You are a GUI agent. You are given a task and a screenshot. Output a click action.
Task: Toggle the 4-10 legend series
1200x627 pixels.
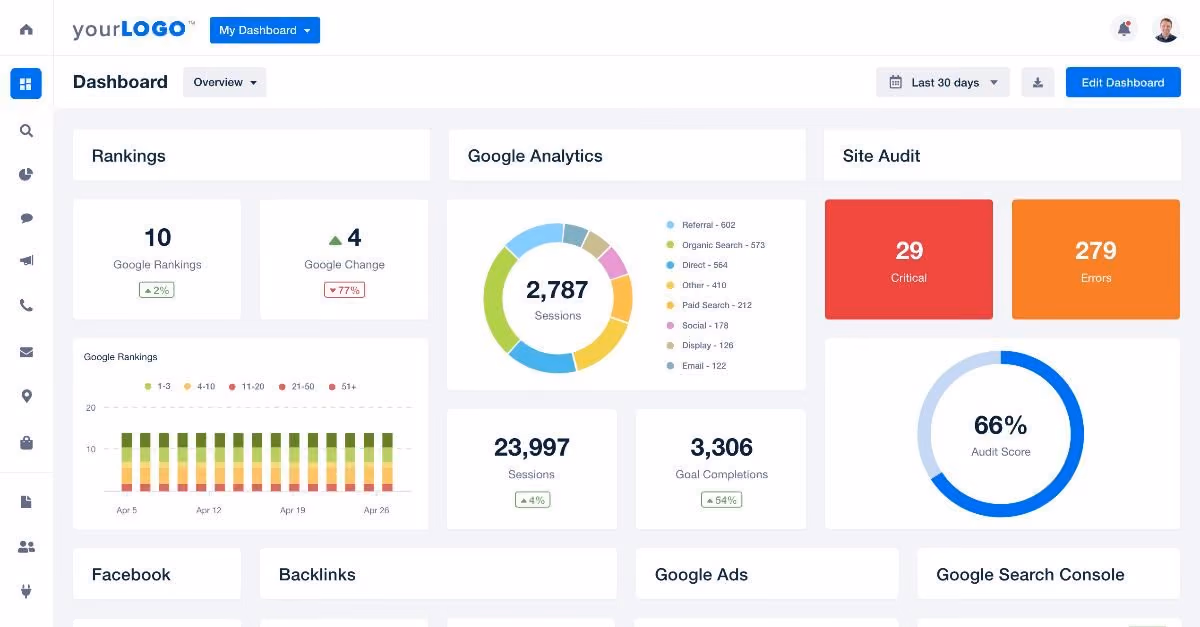[x=201, y=386]
